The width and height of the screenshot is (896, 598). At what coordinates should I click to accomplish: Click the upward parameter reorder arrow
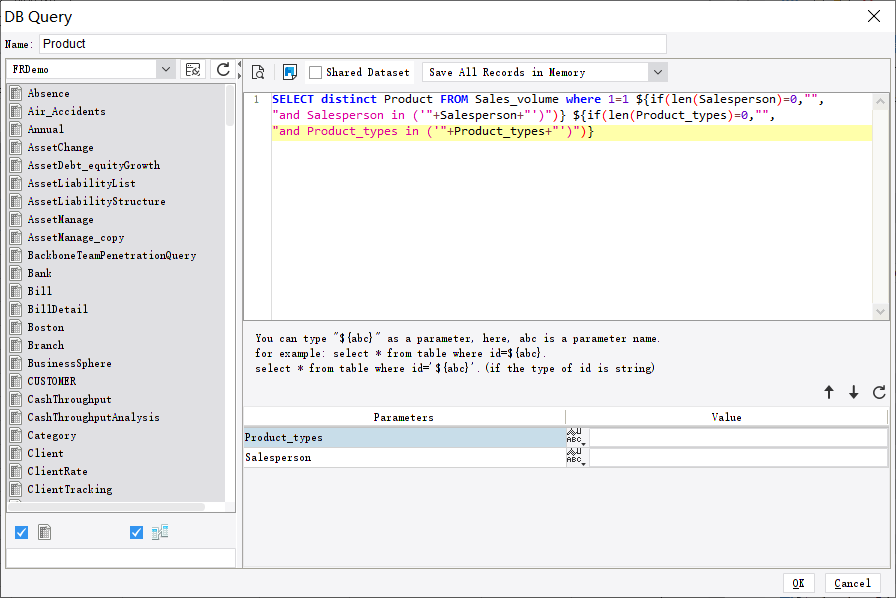[830, 393]
